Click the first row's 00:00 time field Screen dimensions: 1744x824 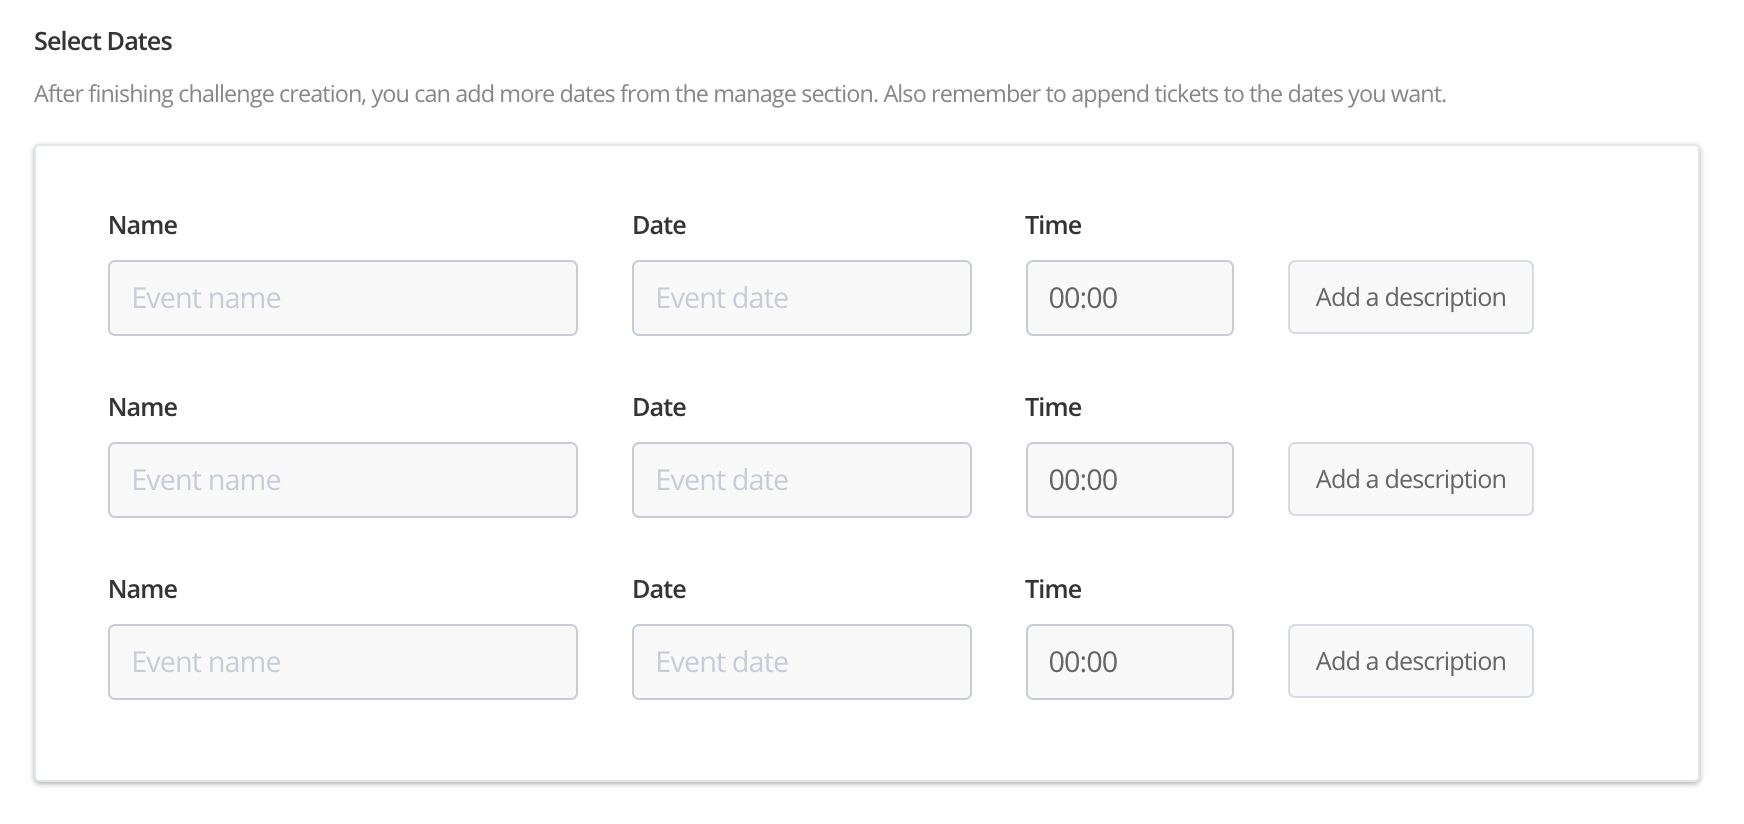pyautogui.click(x=1129, y=298)
